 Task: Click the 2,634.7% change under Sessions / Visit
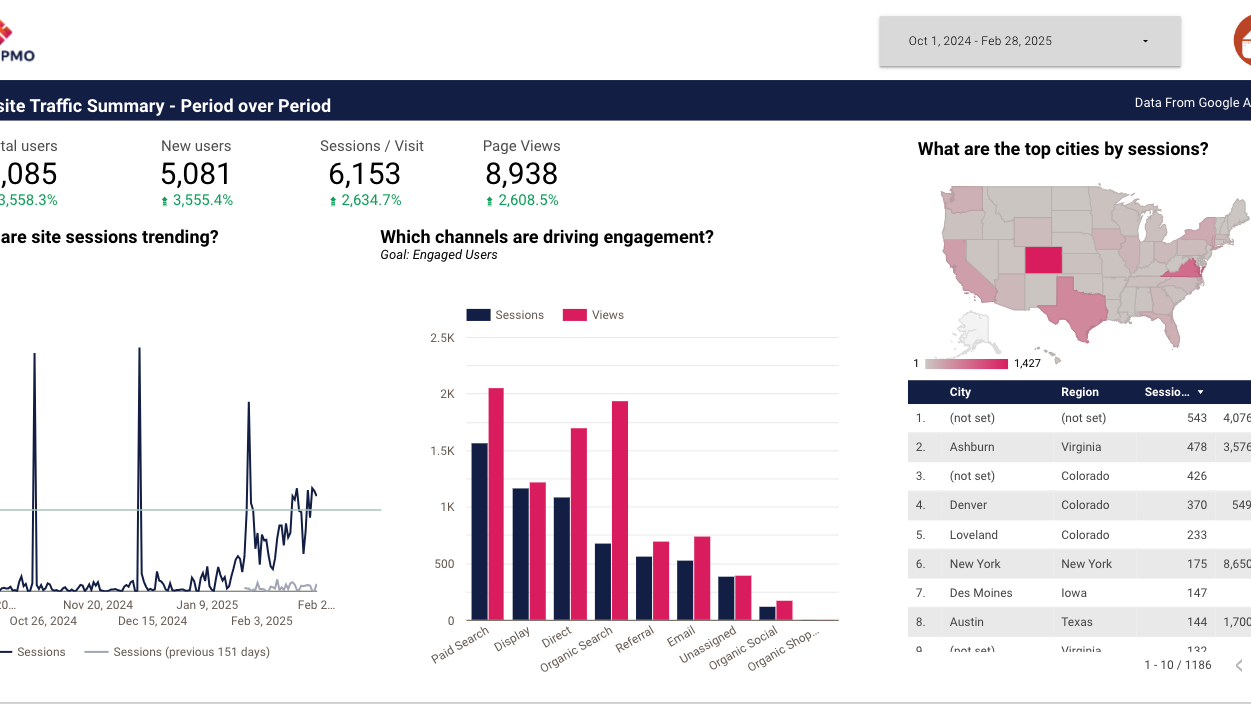(371, 201)
